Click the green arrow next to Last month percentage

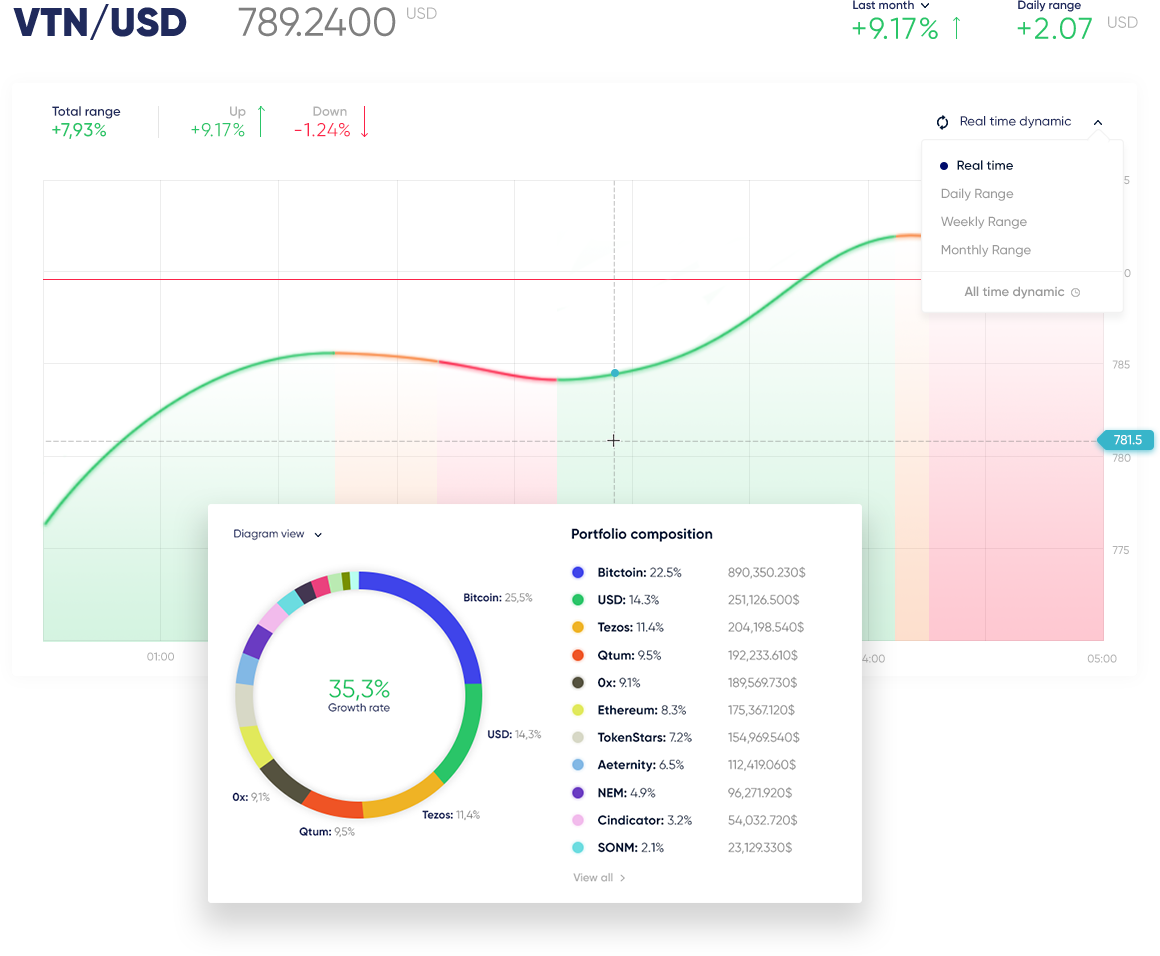tap(956, 28)
